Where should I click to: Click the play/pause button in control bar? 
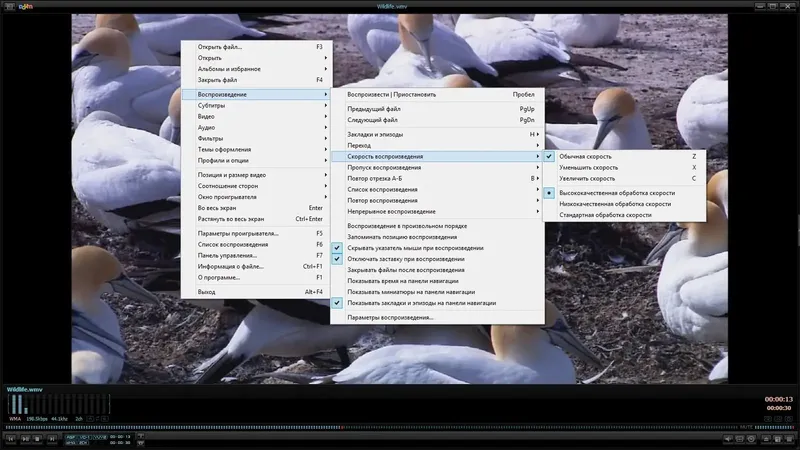25,438
